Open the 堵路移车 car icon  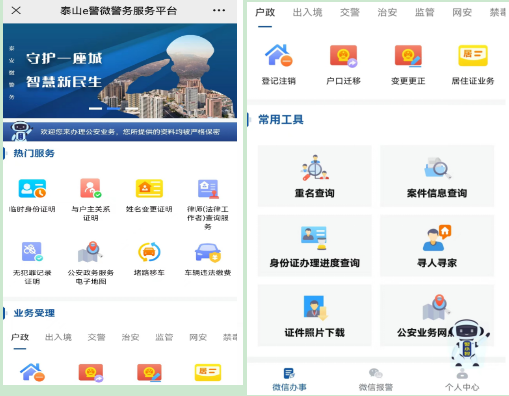[x=149, y=252]
